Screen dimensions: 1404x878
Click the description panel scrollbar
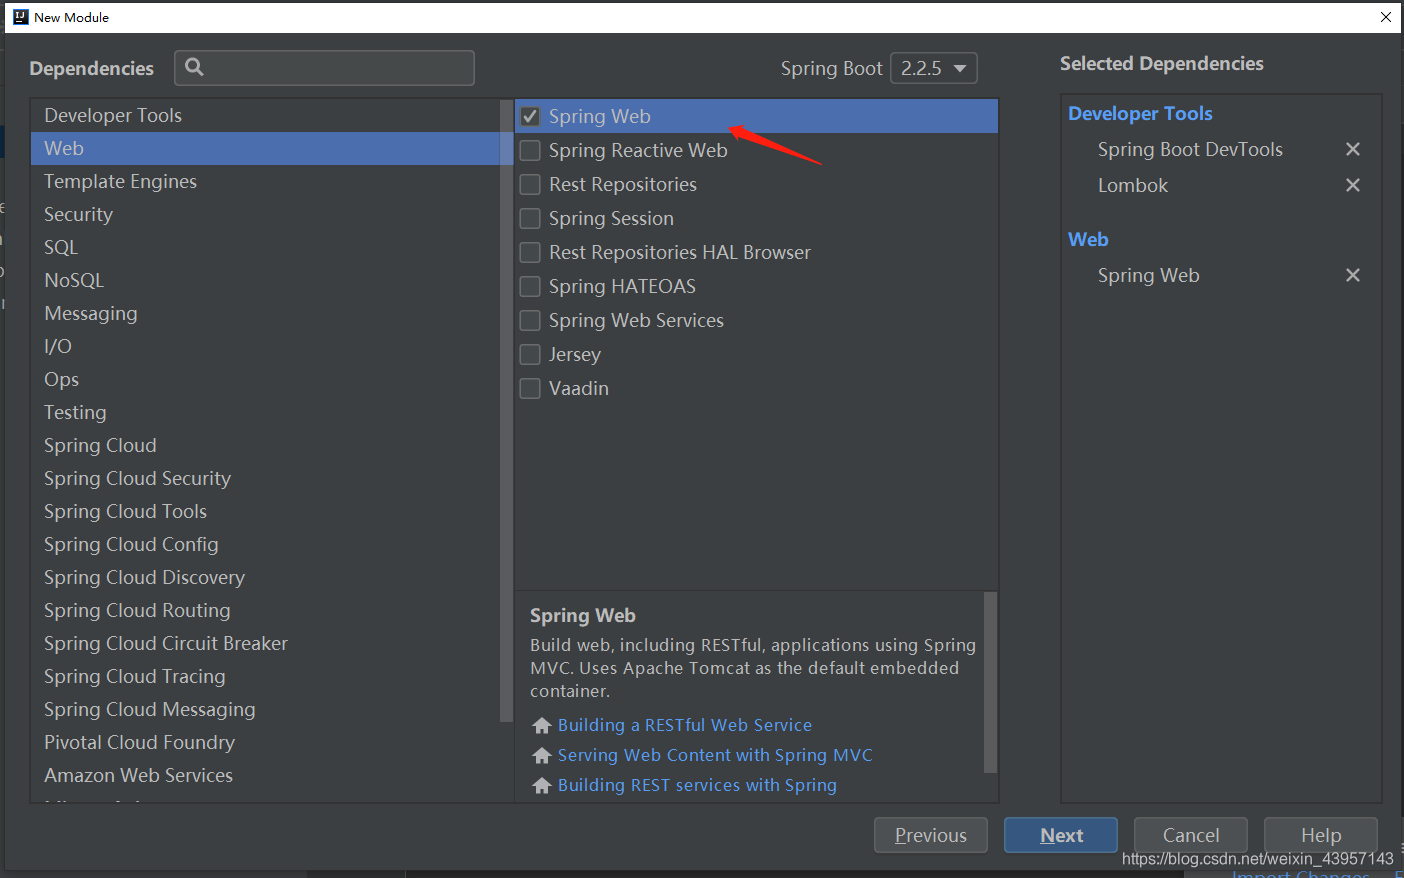point(990,682)
